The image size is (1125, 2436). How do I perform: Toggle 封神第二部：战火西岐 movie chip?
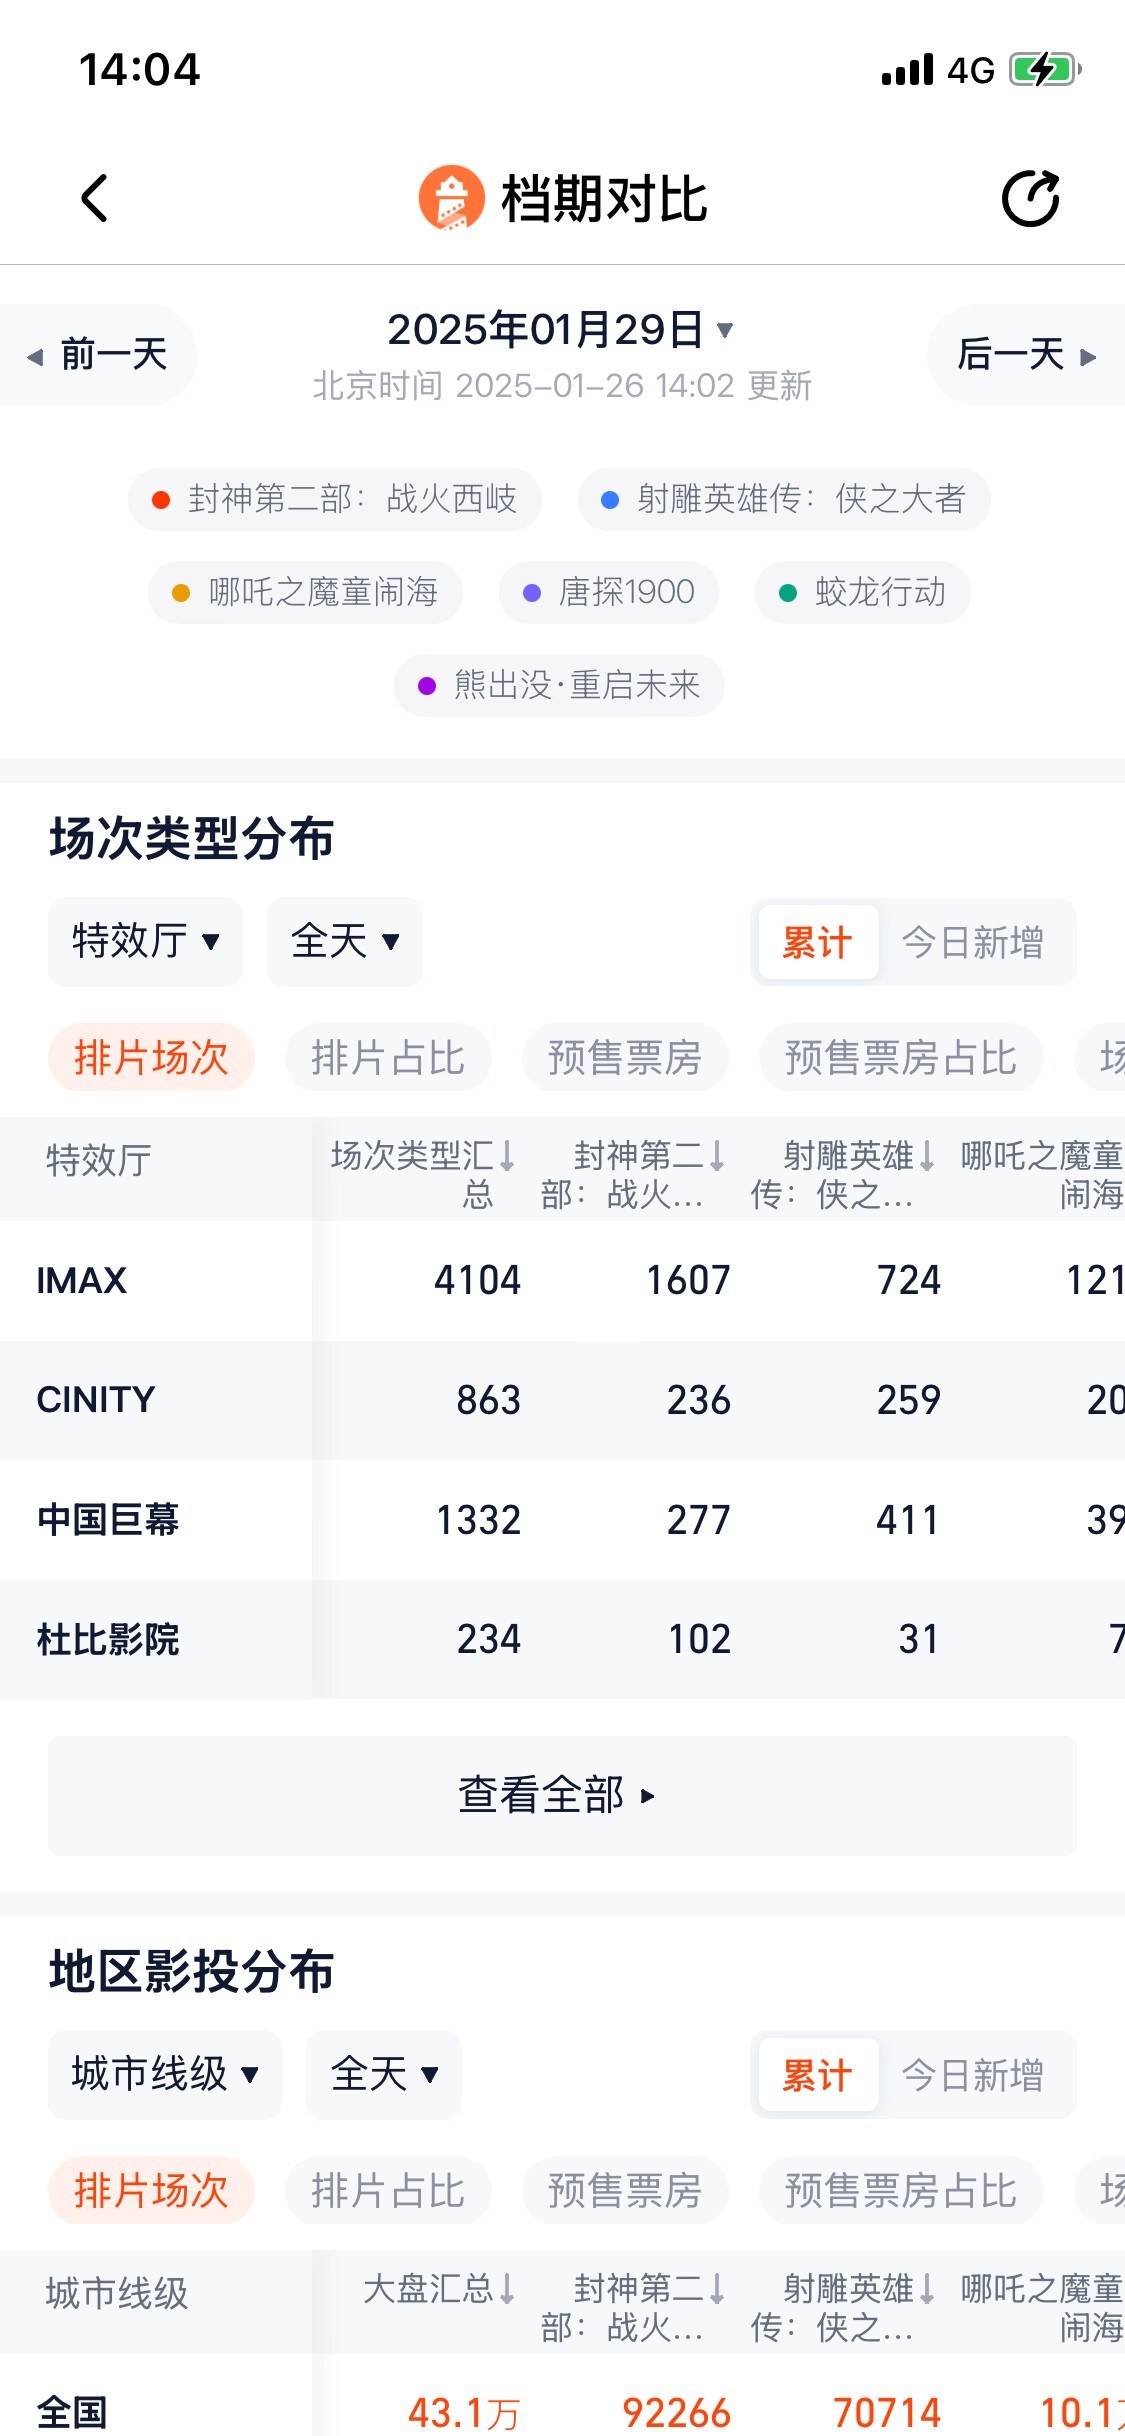tap(335, 499)
